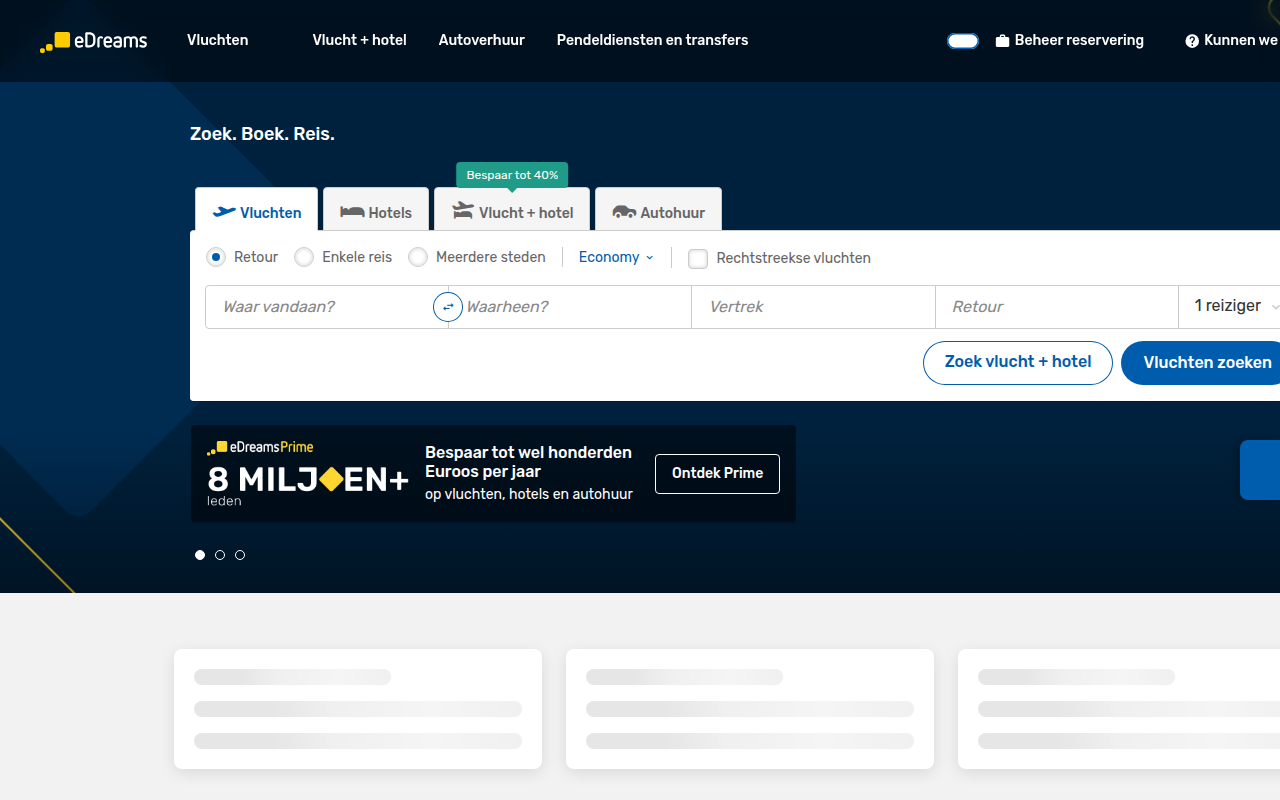Click the Zoek. Boek. Reis. heading
The image size is (1280, 800).
click(x=262, y=134)
